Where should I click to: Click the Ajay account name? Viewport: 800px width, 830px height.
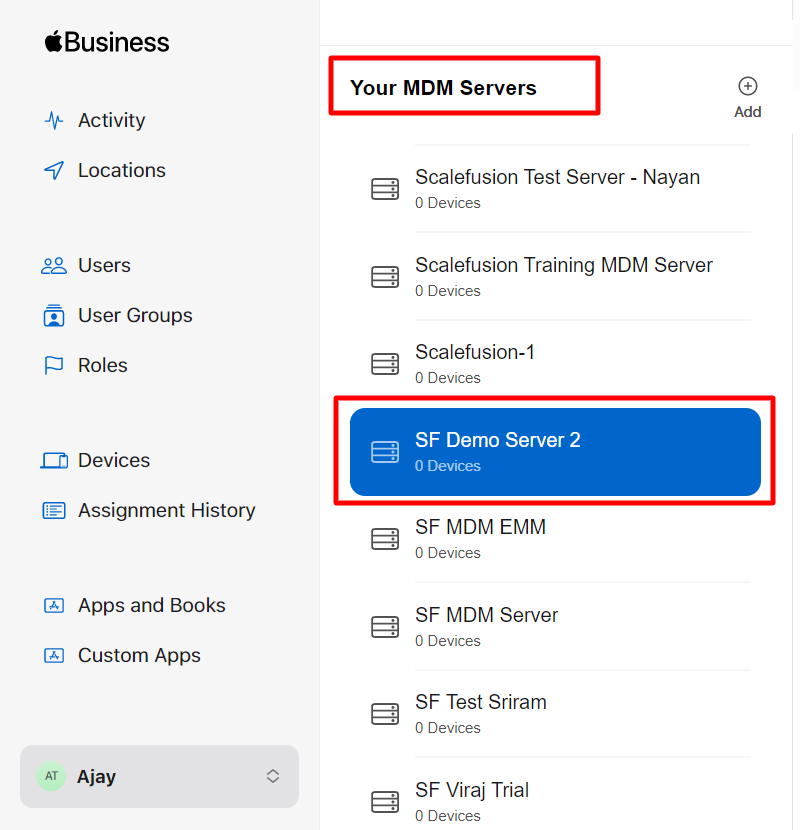click(x=96, y=777)
